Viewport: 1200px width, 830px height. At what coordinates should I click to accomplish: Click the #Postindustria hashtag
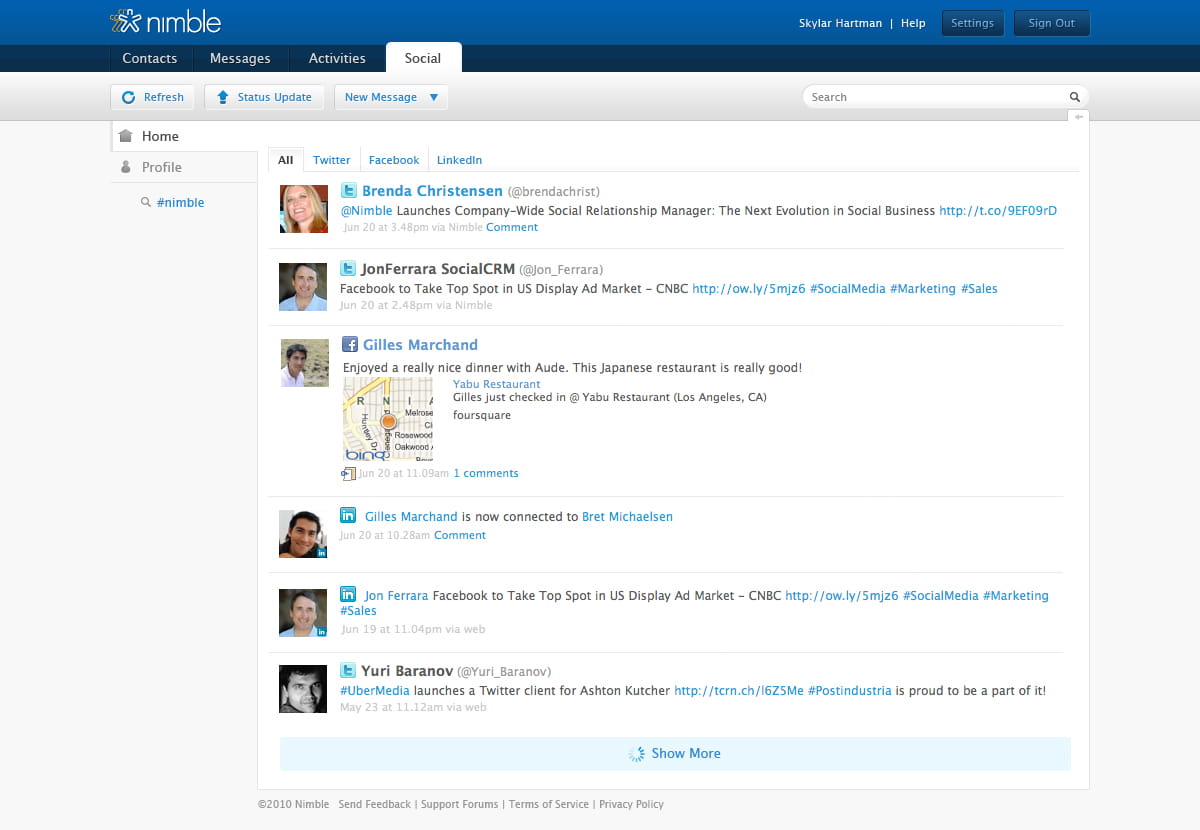click(x=849, y=691)
